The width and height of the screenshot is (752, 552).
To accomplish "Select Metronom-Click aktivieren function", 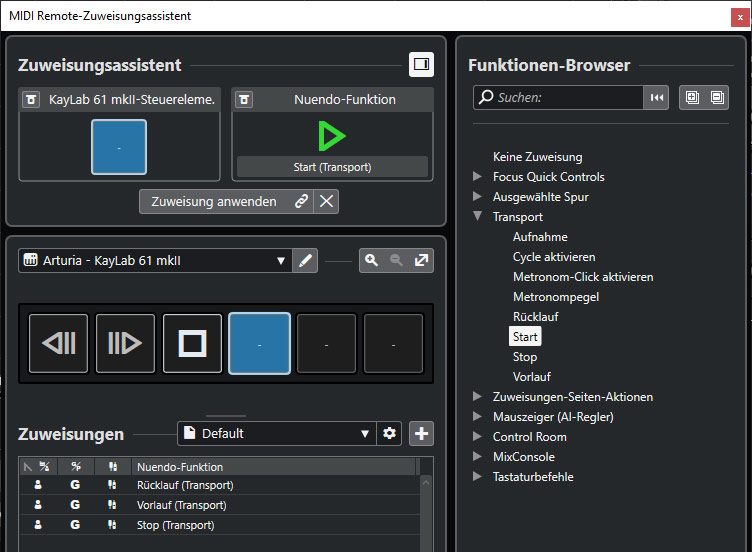I will point(582,277).
